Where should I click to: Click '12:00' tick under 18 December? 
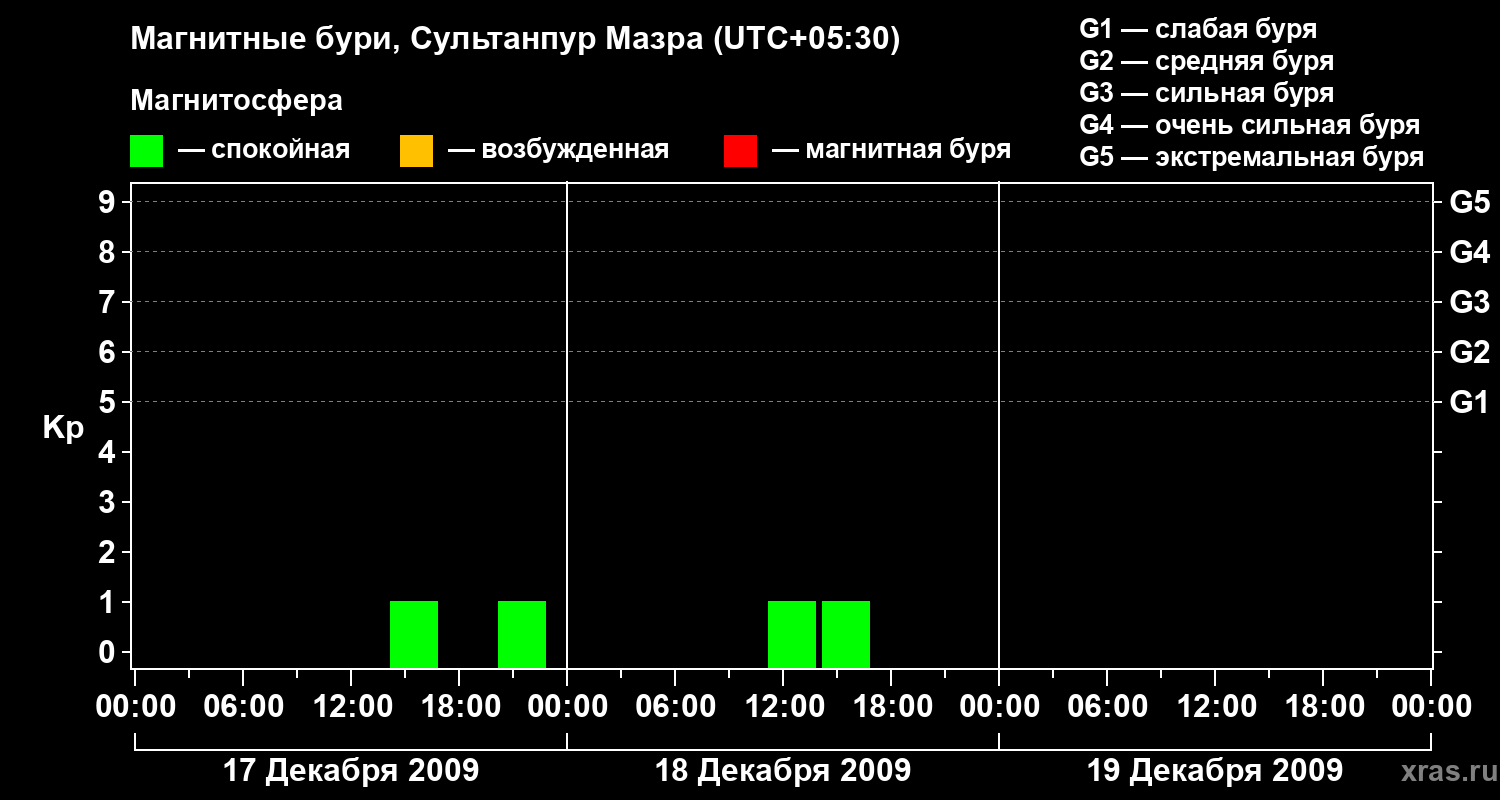(x=783, y=707)
